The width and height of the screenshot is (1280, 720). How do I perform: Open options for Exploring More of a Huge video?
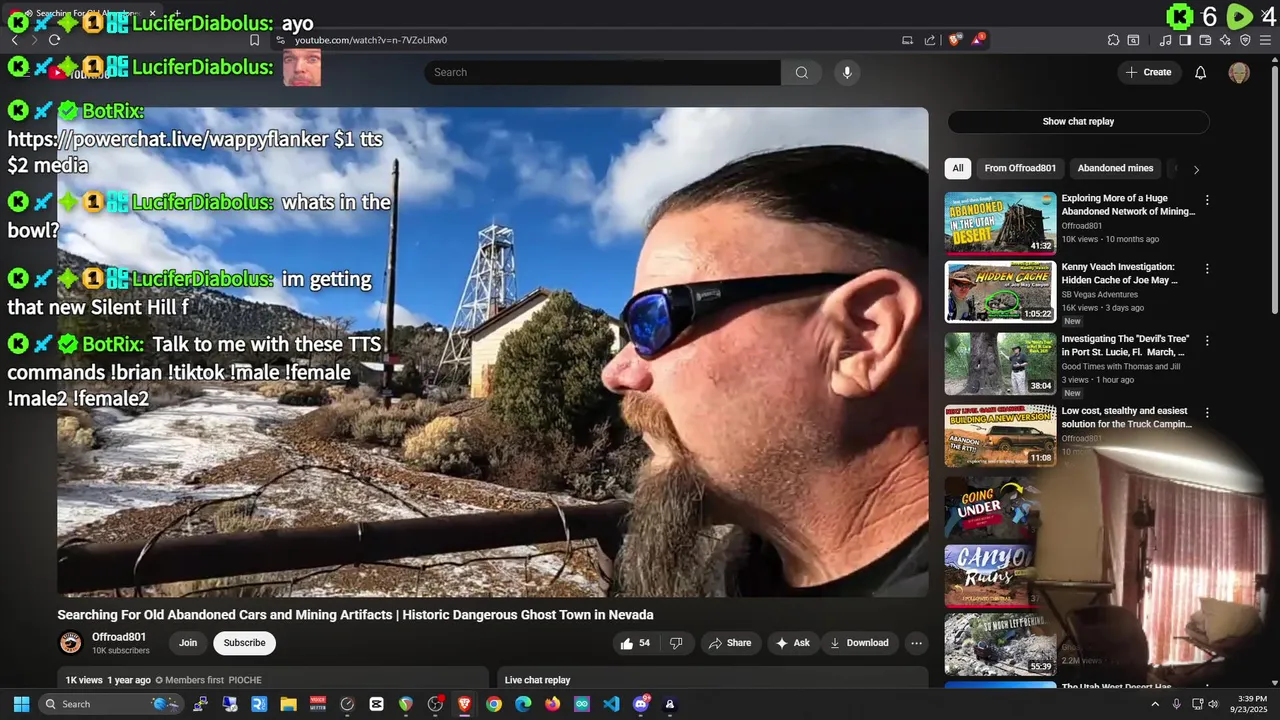(x=1207, y=200)
